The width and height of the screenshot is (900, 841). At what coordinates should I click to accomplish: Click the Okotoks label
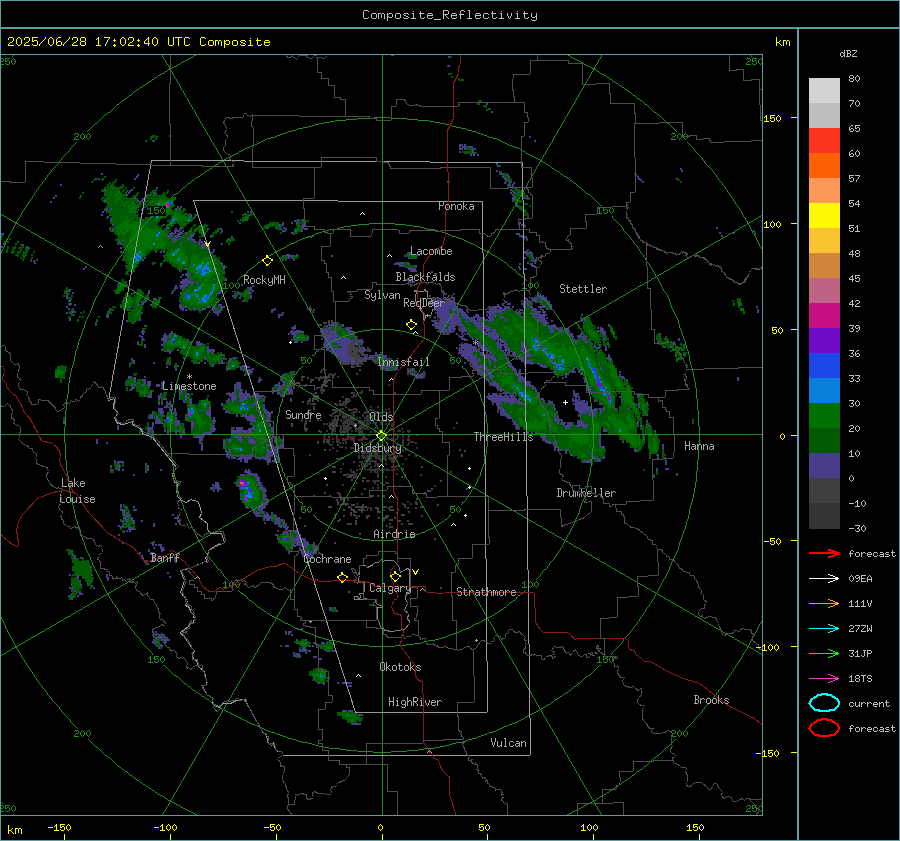coord(400,667)
